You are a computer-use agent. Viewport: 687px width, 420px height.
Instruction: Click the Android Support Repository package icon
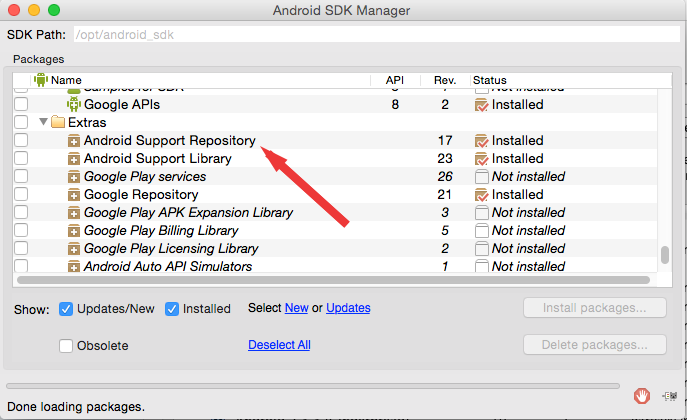coord(74,141)
